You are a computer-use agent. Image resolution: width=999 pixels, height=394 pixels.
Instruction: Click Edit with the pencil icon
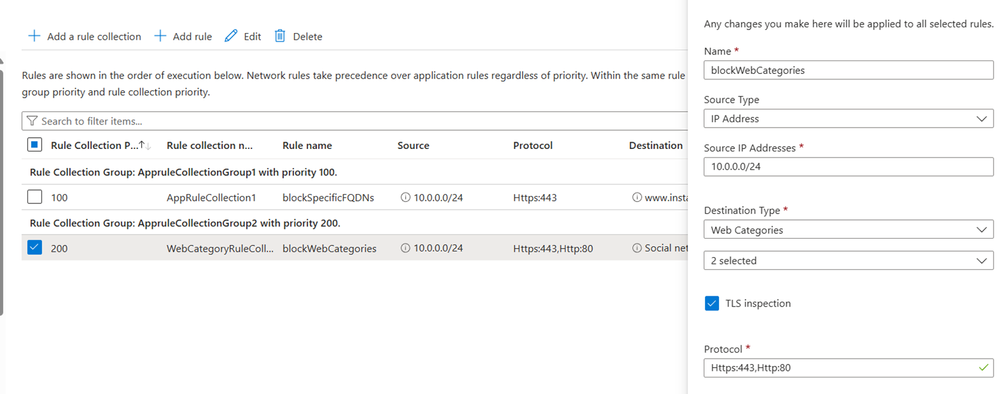click(x=243, y=36)
